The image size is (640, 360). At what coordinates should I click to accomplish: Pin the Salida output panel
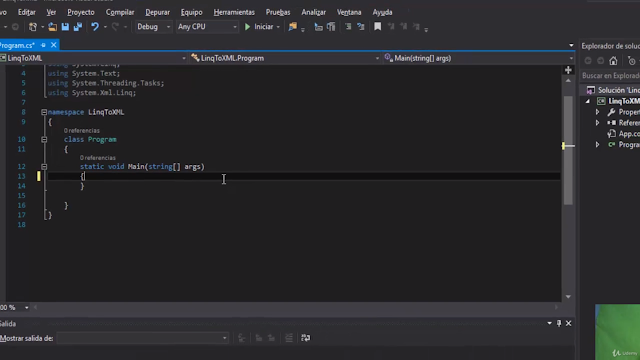[x=559, y=323]
